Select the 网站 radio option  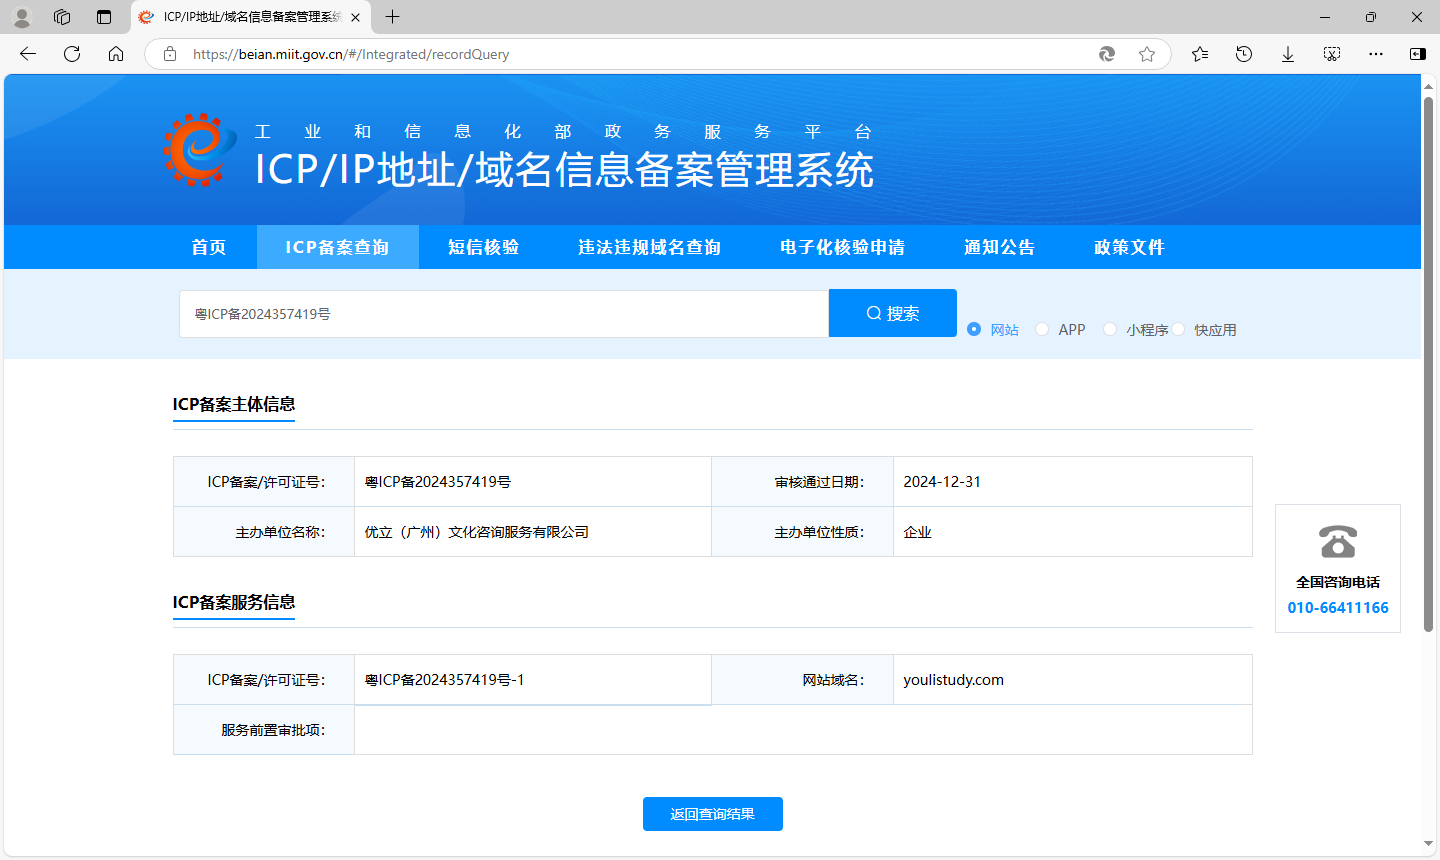(x=974, y=329)
